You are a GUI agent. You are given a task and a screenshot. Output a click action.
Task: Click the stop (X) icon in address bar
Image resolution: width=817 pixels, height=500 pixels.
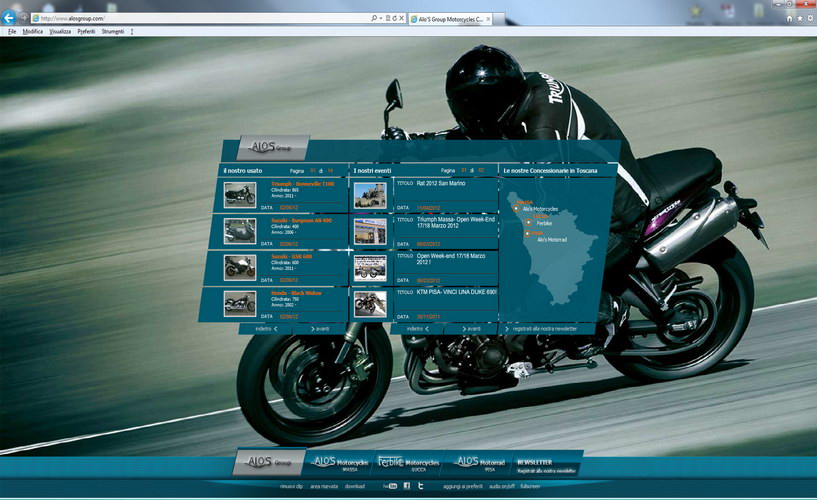click(401, 18)
